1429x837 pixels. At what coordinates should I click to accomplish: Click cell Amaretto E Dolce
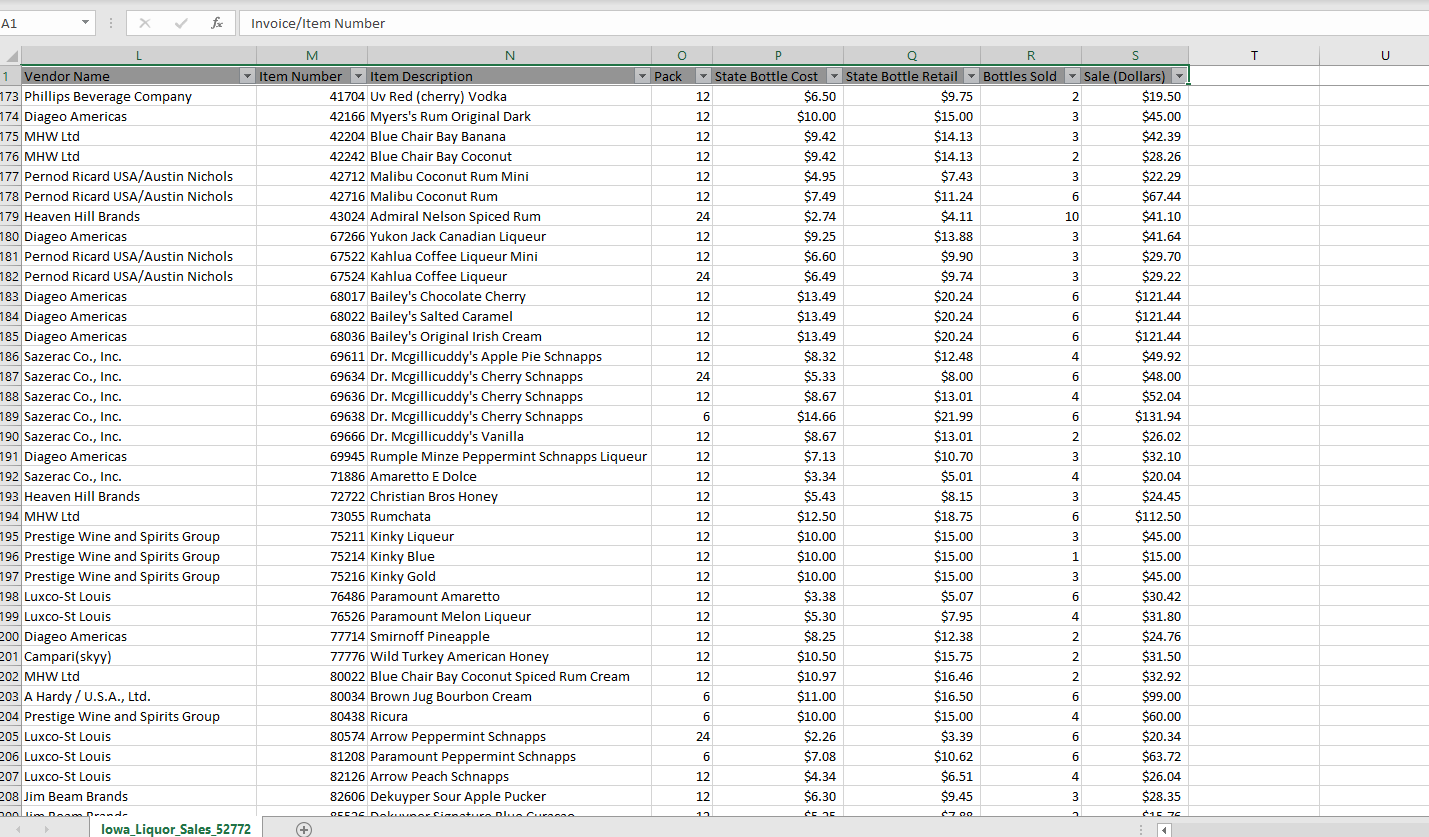(x=509, y=476)
